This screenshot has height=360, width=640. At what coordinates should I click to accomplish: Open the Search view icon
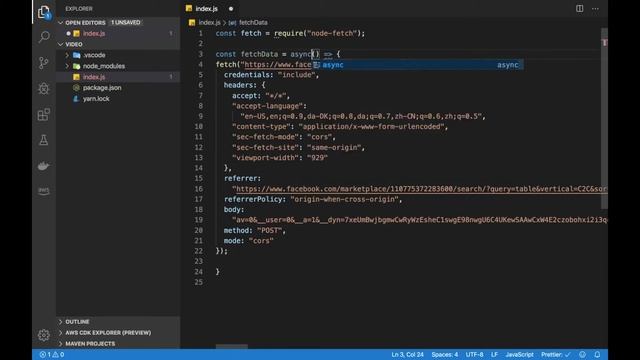(x=44, y=37)
